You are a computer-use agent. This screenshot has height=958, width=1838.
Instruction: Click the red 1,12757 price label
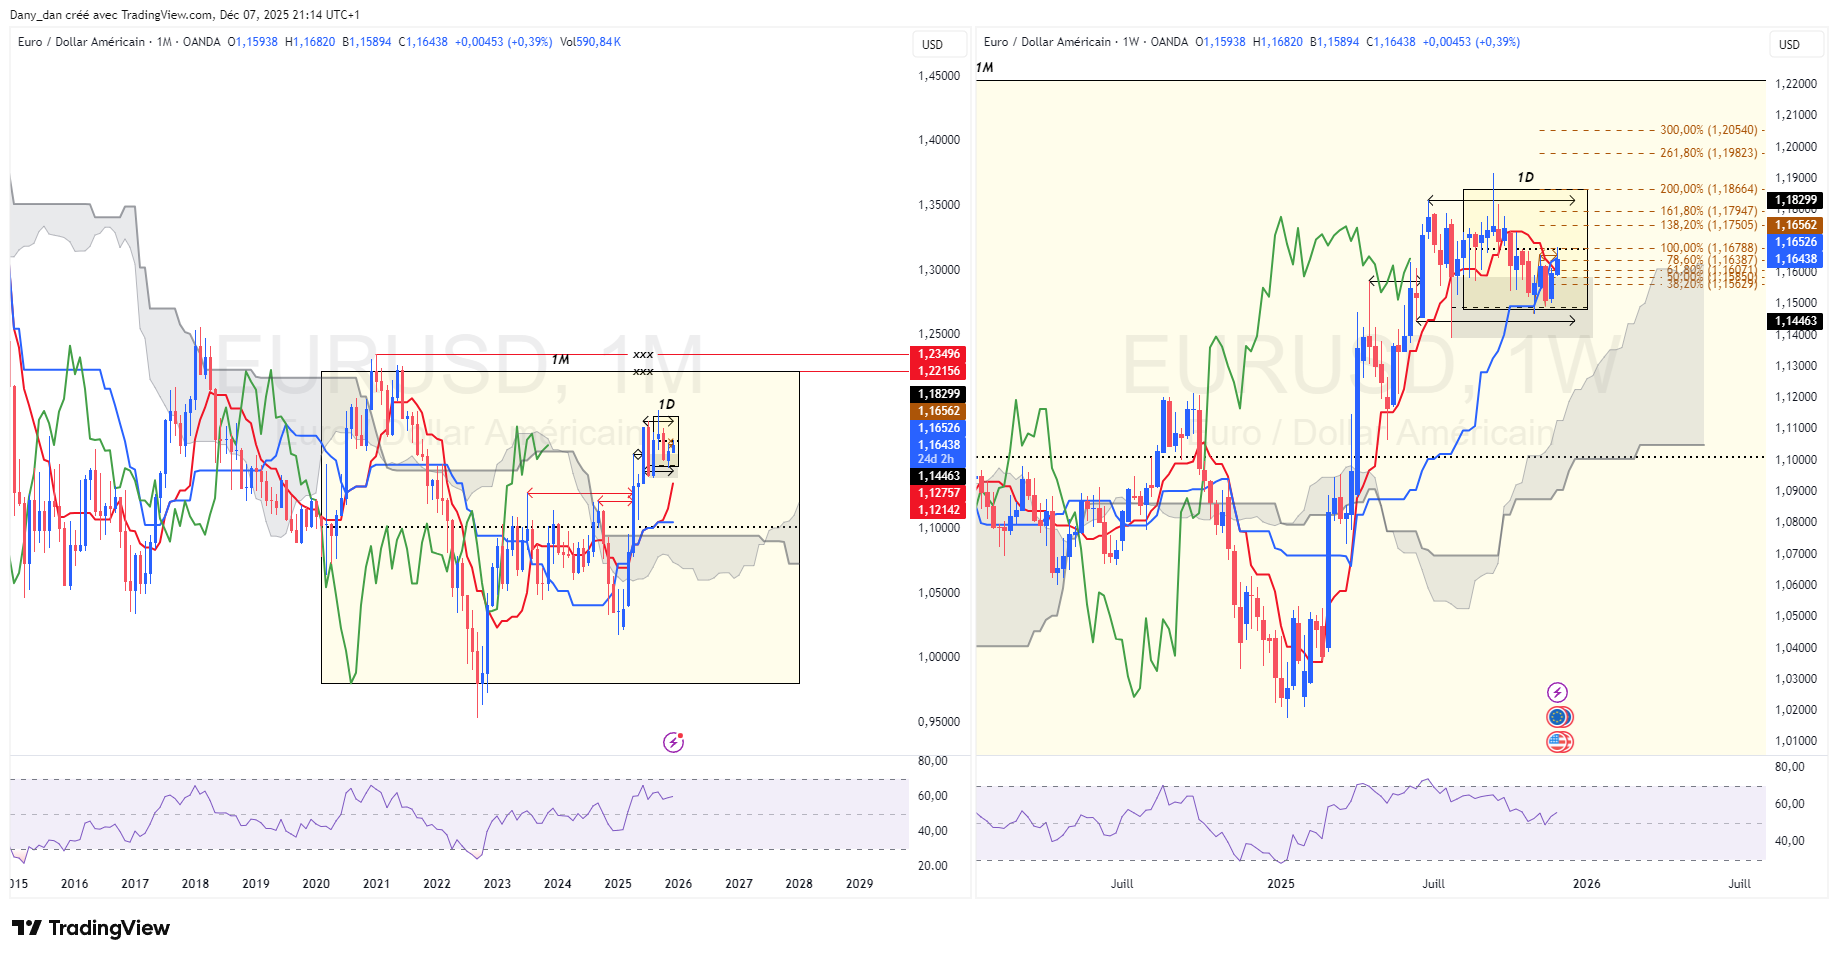(x=938, y=493)
